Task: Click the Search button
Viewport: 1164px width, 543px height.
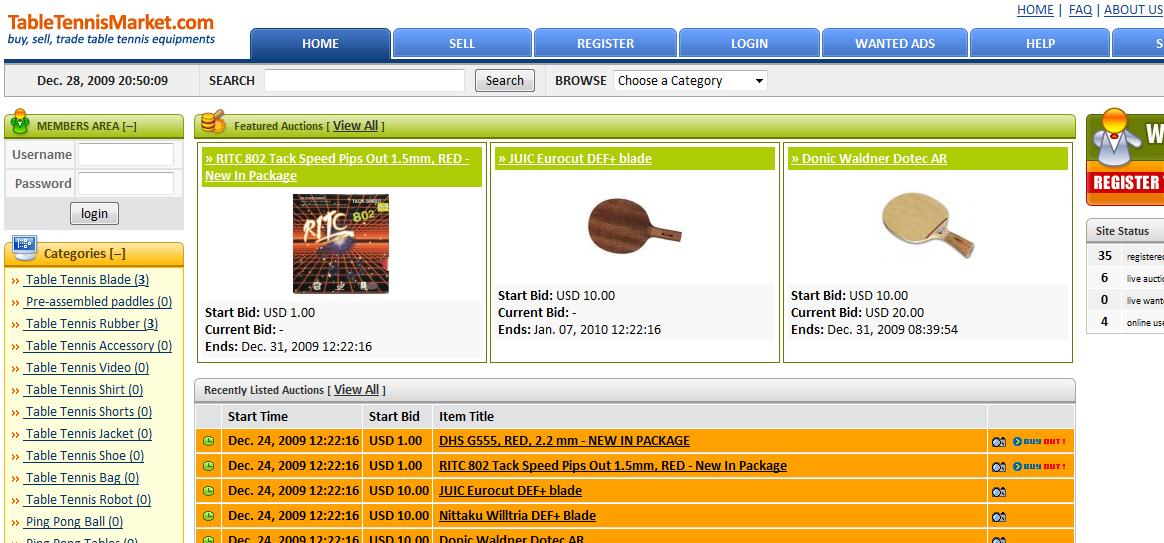Action: point(505,81)
